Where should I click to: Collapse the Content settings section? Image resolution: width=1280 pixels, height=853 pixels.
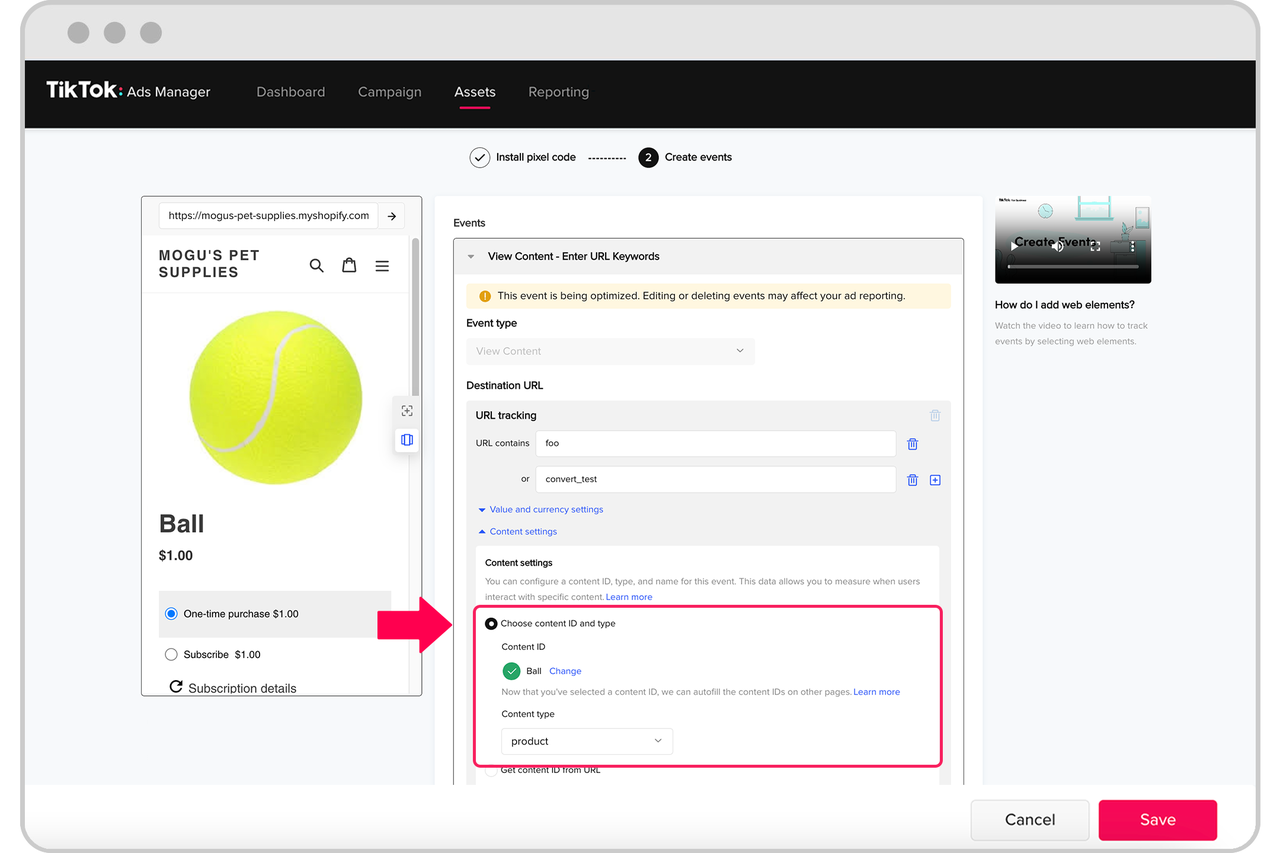click(x=523, y=532)
